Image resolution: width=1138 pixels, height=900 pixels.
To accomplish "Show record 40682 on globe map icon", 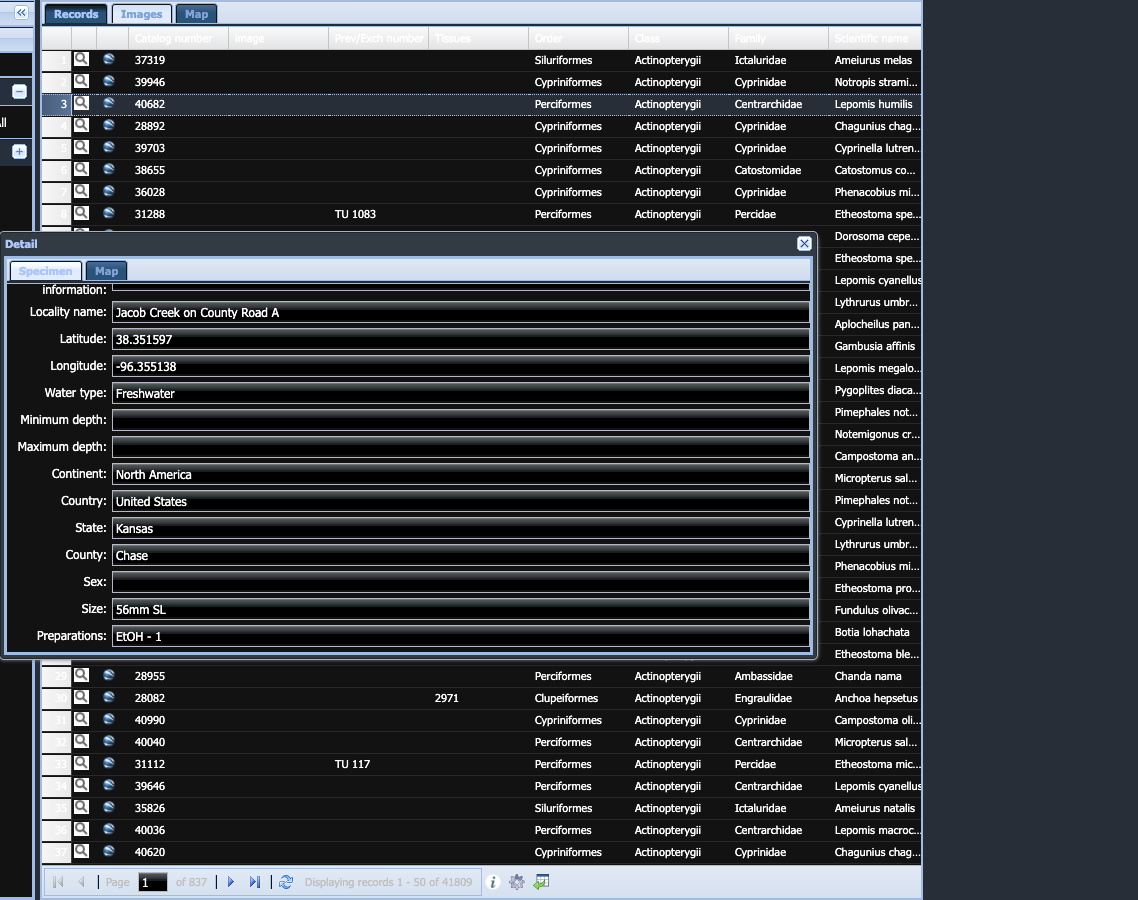I will pos(109,103).
